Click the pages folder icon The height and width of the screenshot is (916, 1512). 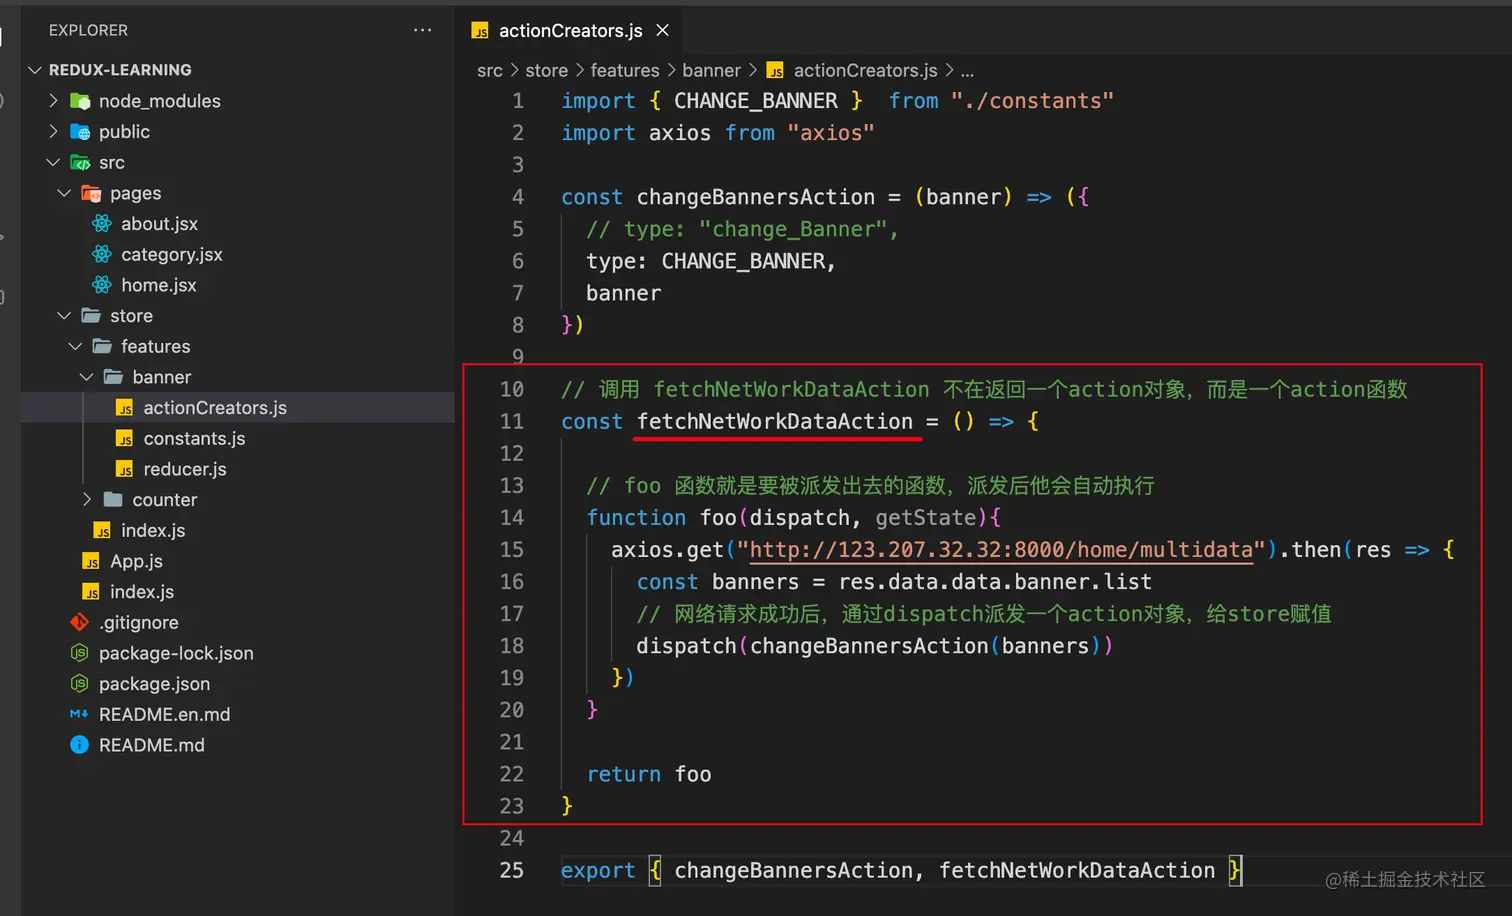pos(91,194)
